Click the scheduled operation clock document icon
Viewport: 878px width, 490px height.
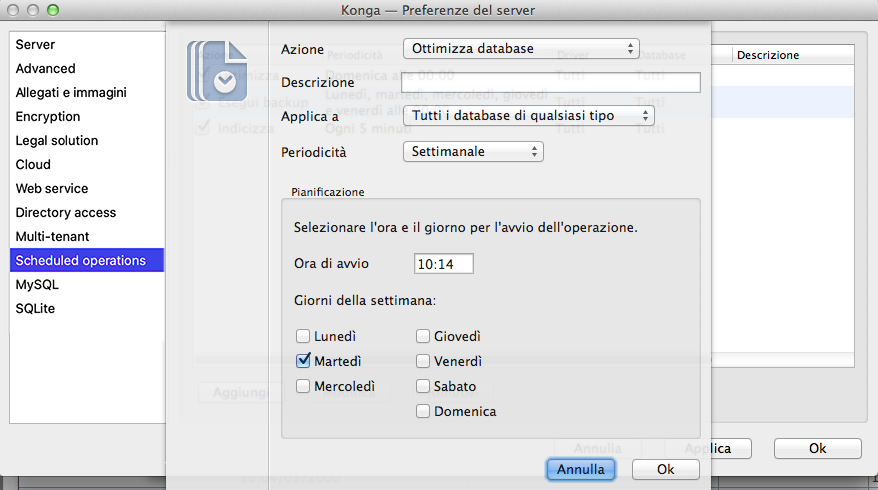(218, 70)
